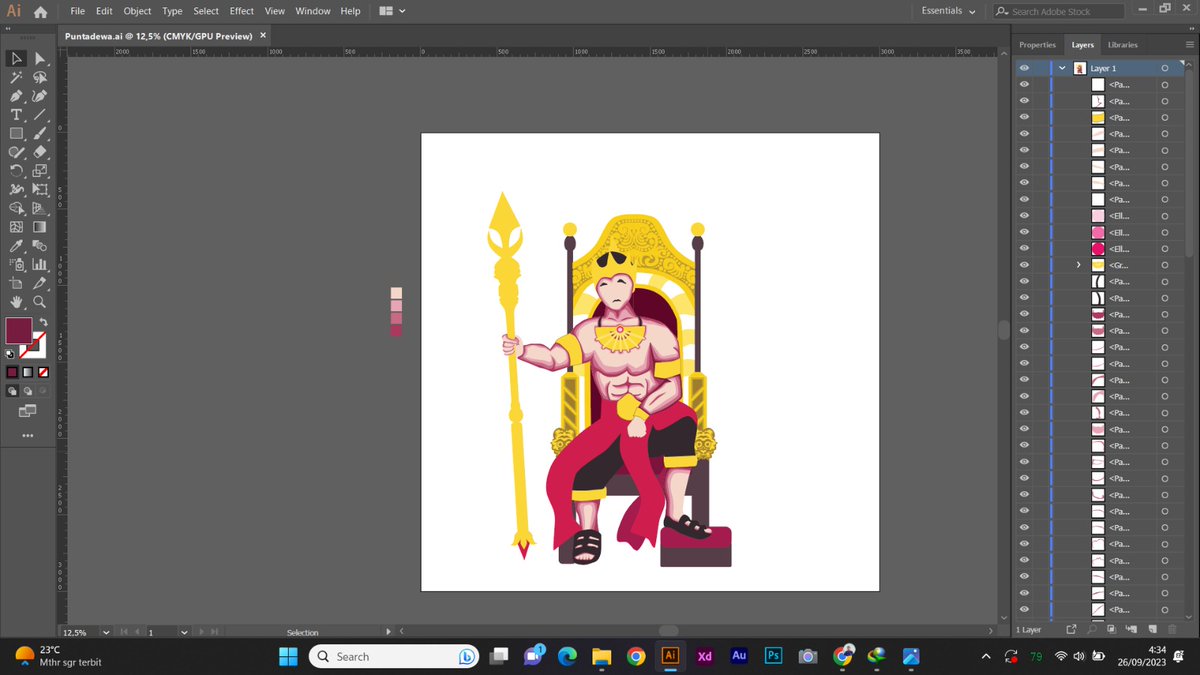Open the Arrange Documents dropdown
This screenshot has width=1200, height=675.
pos(393,11)
